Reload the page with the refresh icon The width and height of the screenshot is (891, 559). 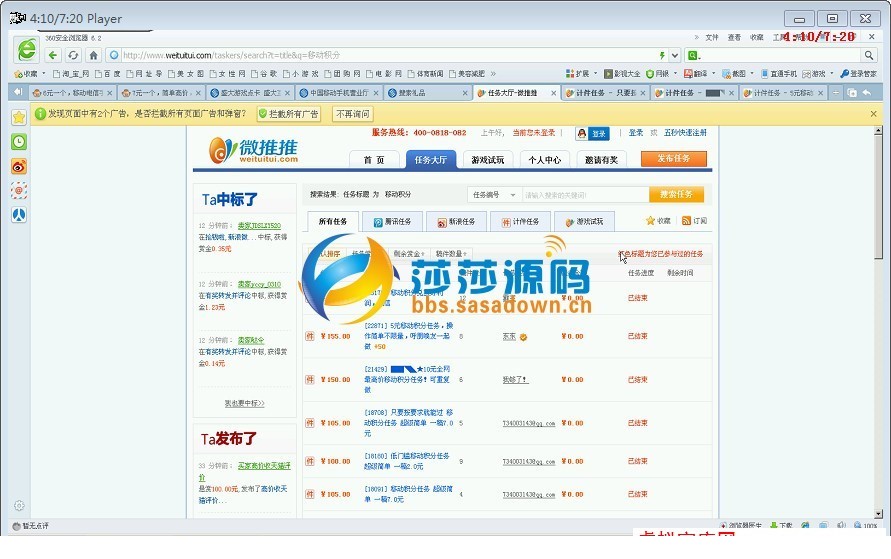point(73,55)
